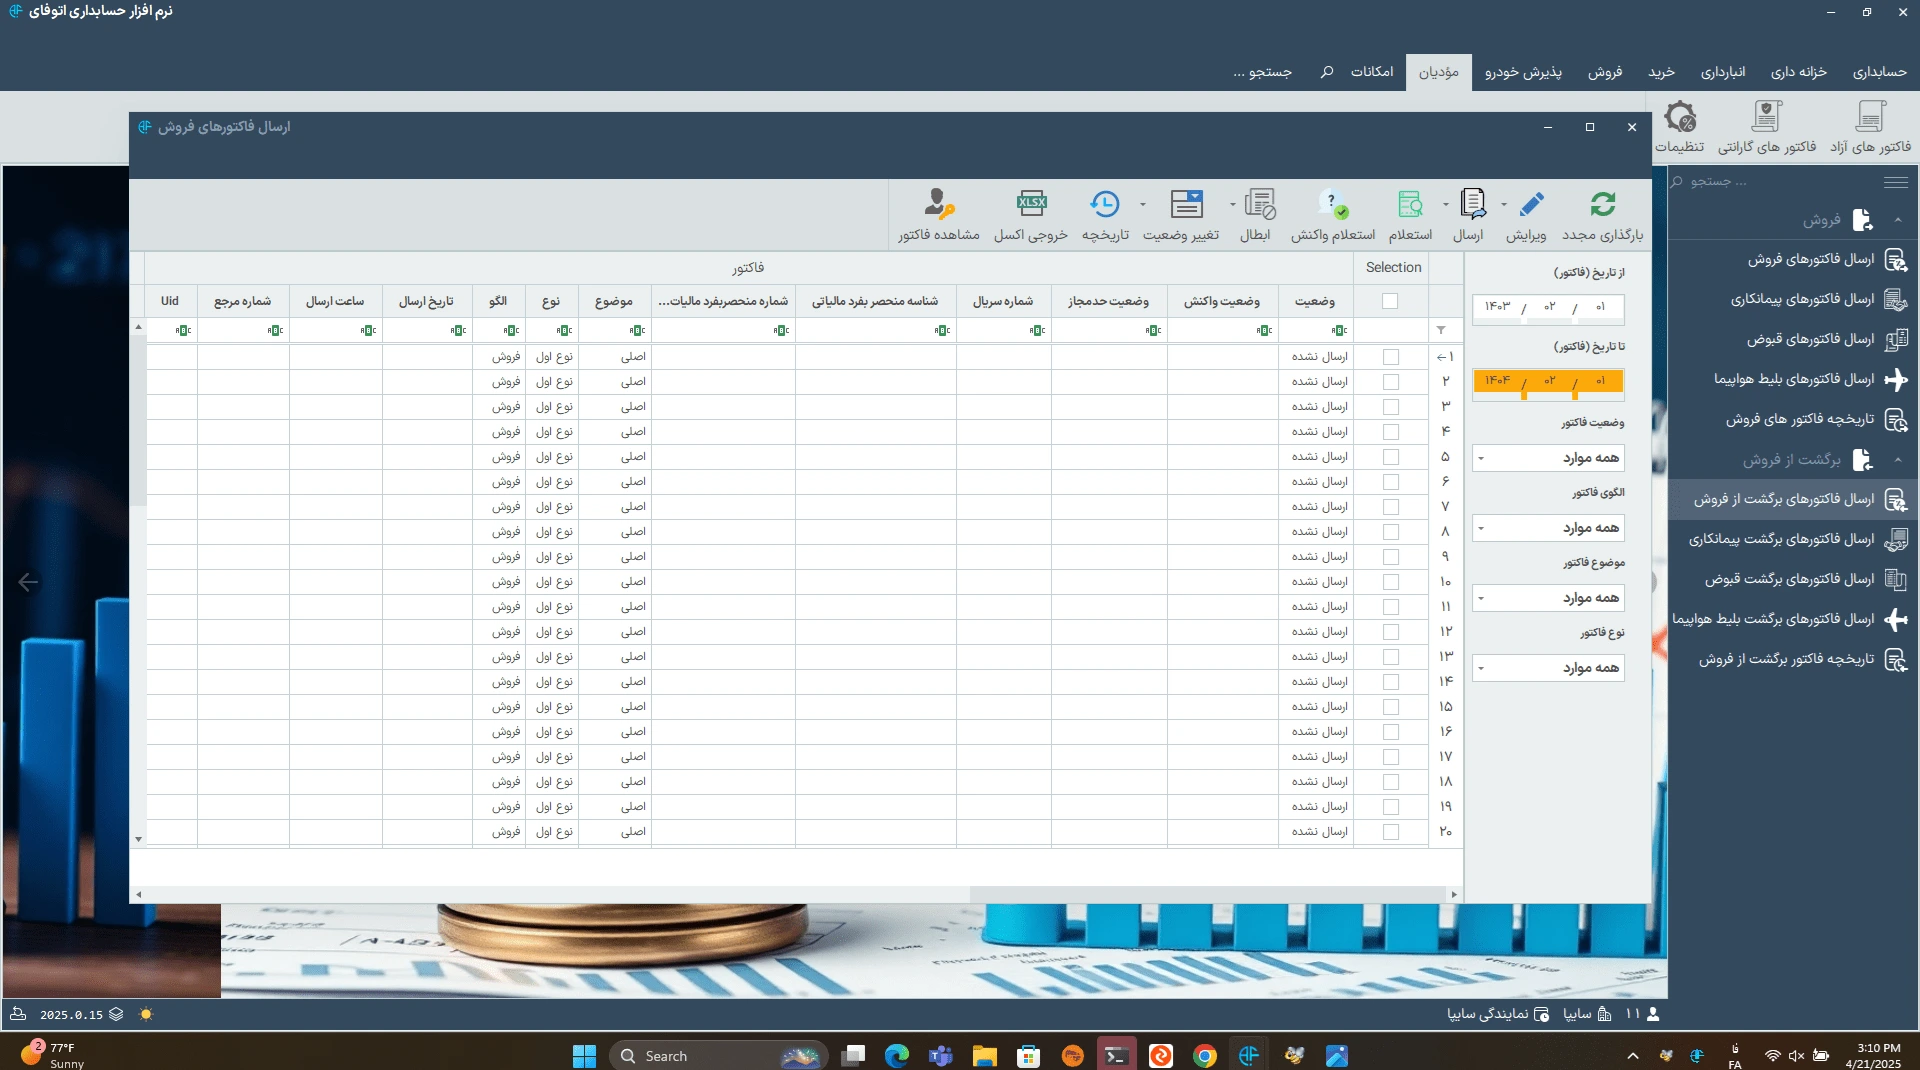
Task: Check the selection box for row ۱۲
Action: click(x=1391, y=632)
